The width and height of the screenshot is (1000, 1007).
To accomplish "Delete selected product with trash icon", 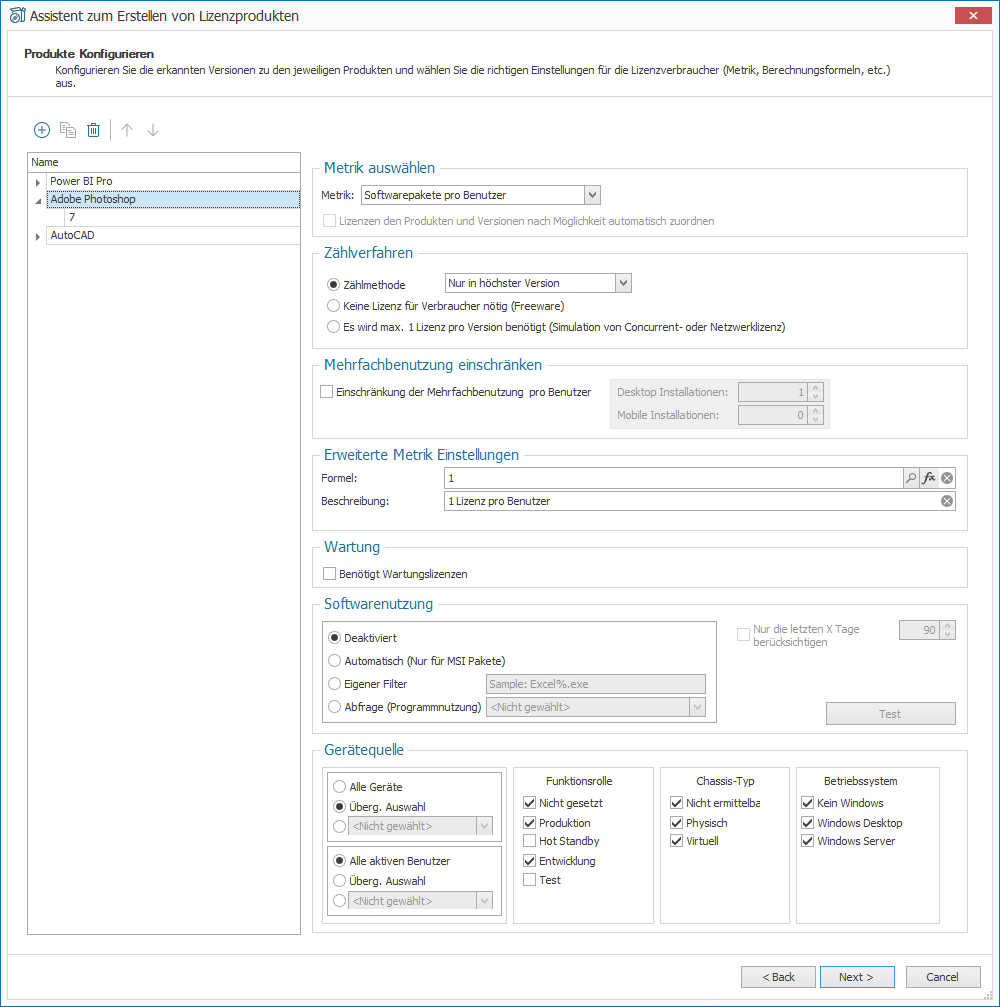I will [x=94, y=130].
